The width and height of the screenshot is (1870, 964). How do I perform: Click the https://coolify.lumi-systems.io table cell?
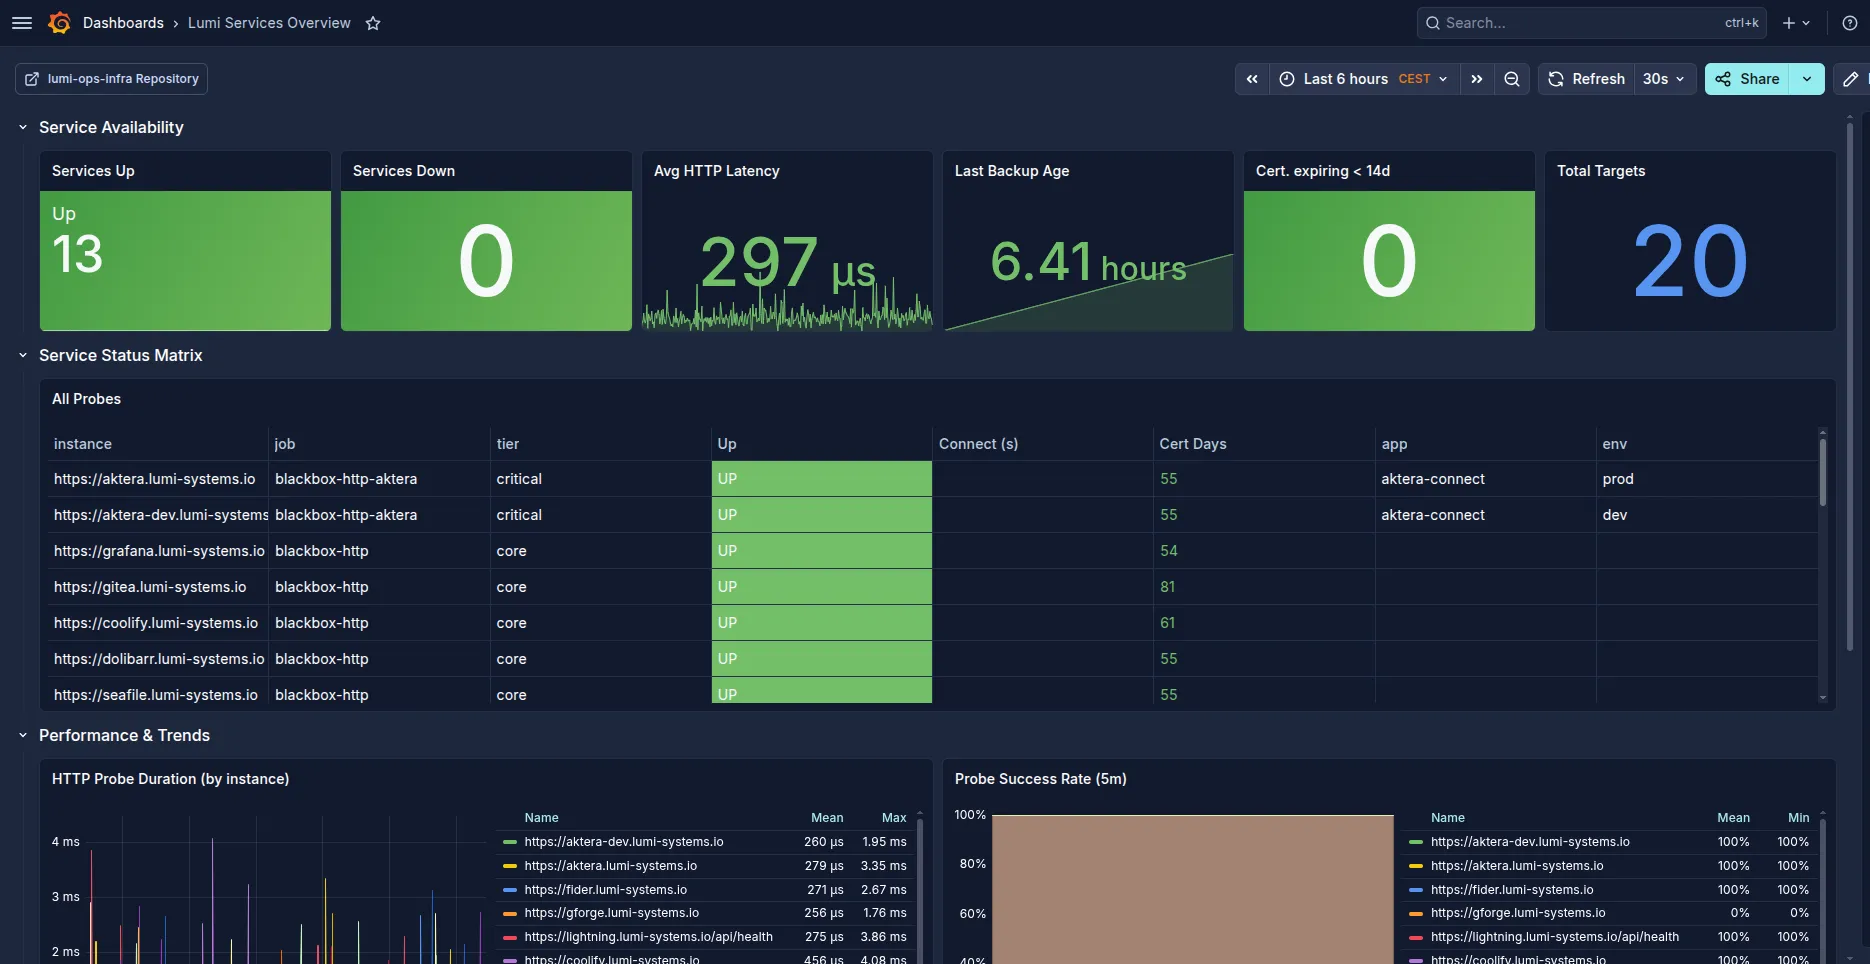(158, 623)
